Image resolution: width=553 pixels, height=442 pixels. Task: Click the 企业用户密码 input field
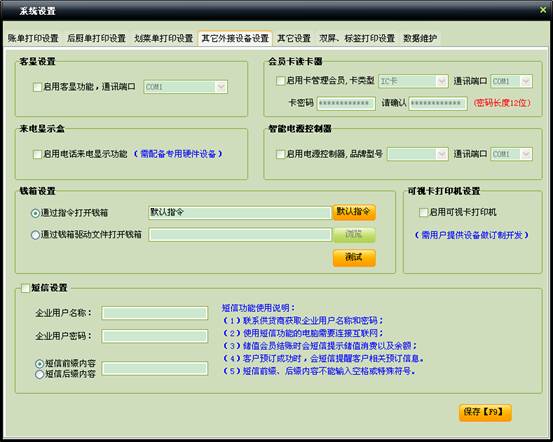155,336
